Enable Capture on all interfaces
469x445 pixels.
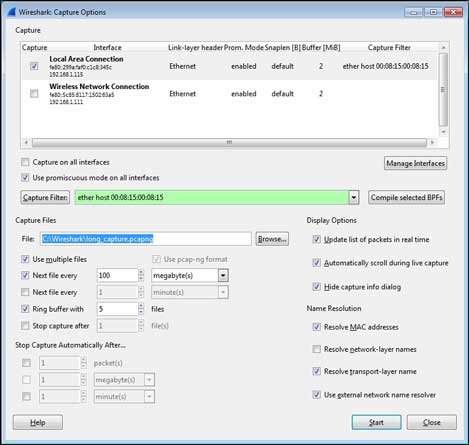tap(25, 162)
